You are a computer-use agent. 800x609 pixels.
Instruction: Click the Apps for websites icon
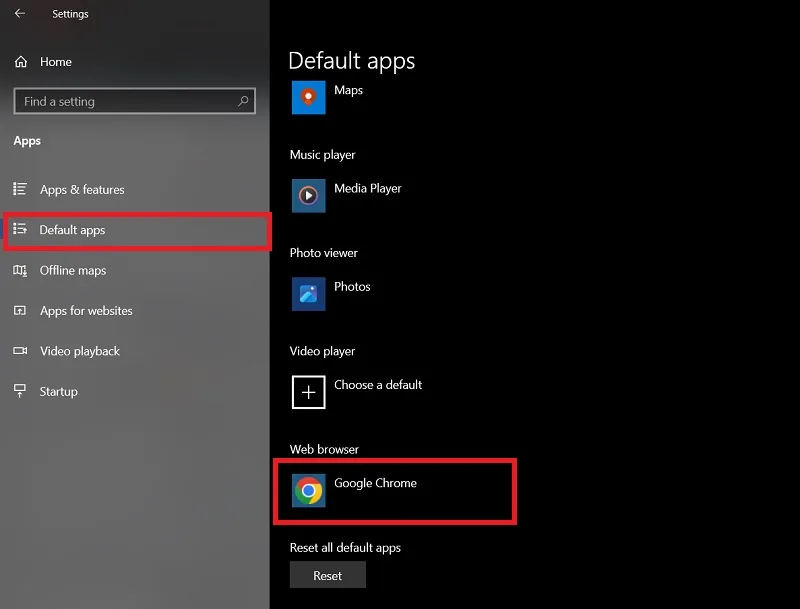tap(20, 311)
